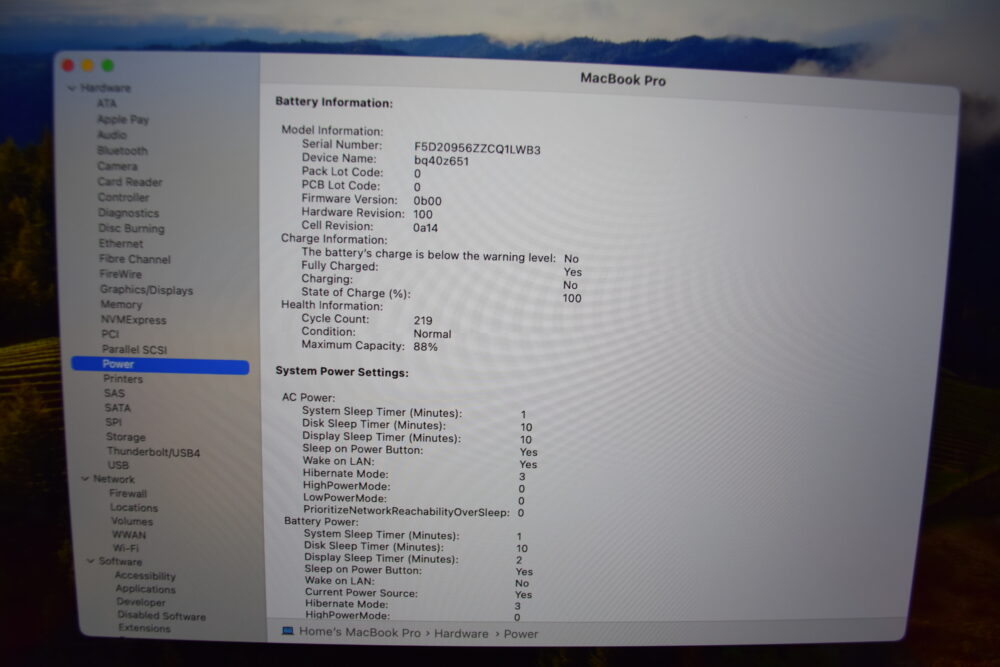
Task: View Disabled Software entry
Action: tap(161, 616)
